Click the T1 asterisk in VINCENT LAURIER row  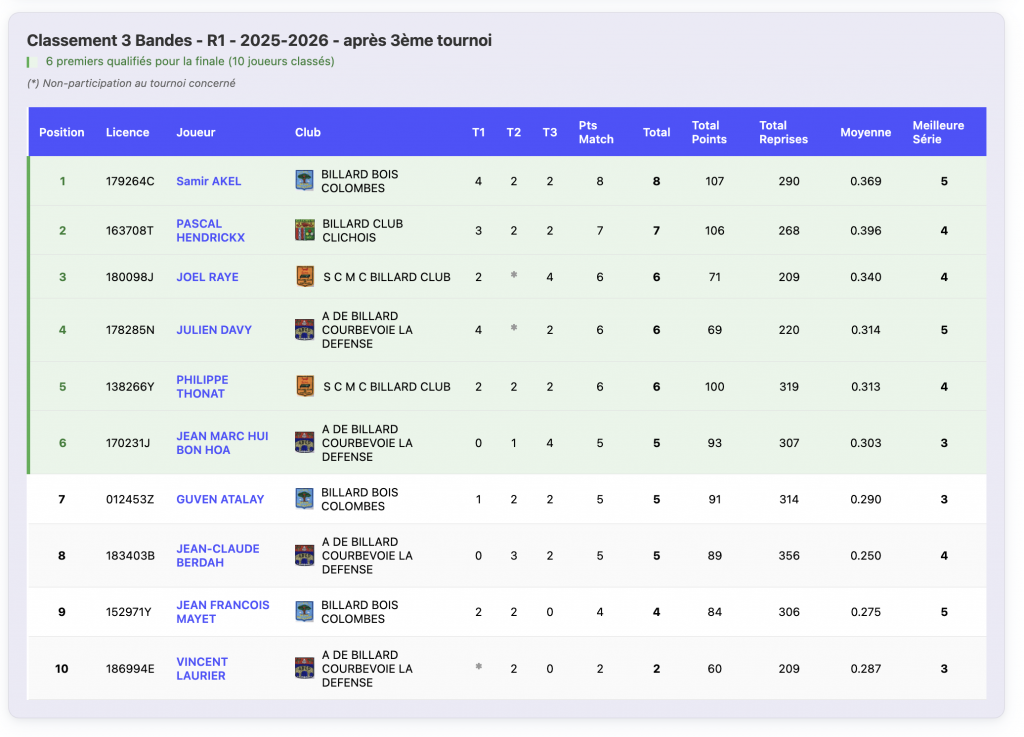pyautogui.click(x=478, y=668)
